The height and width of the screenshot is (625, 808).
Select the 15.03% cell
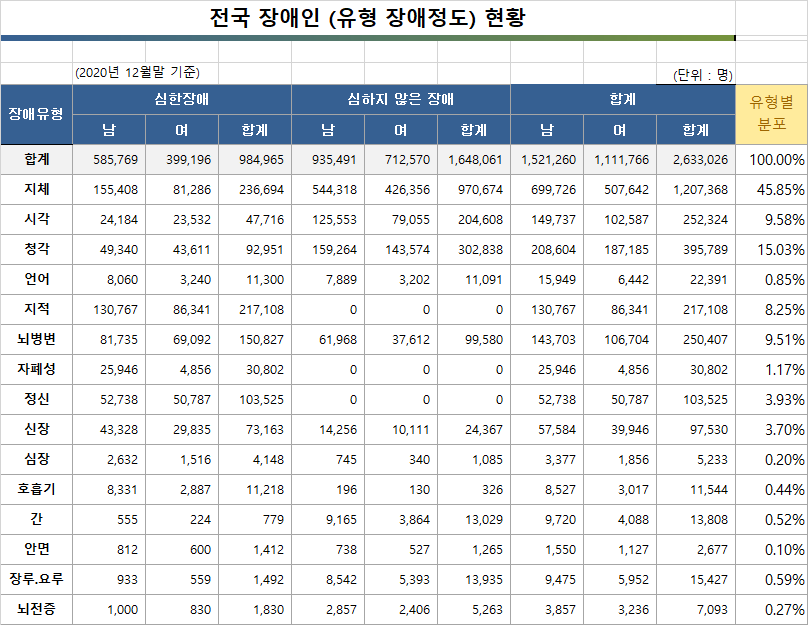(x=771, y=249)
